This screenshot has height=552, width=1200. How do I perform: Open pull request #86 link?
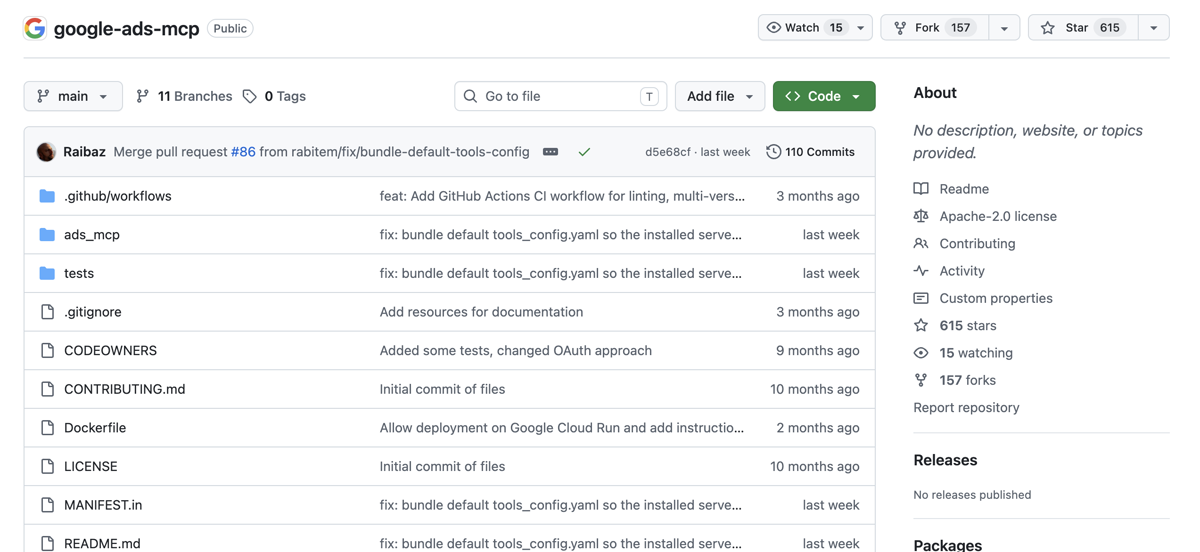tap(243, 152)
